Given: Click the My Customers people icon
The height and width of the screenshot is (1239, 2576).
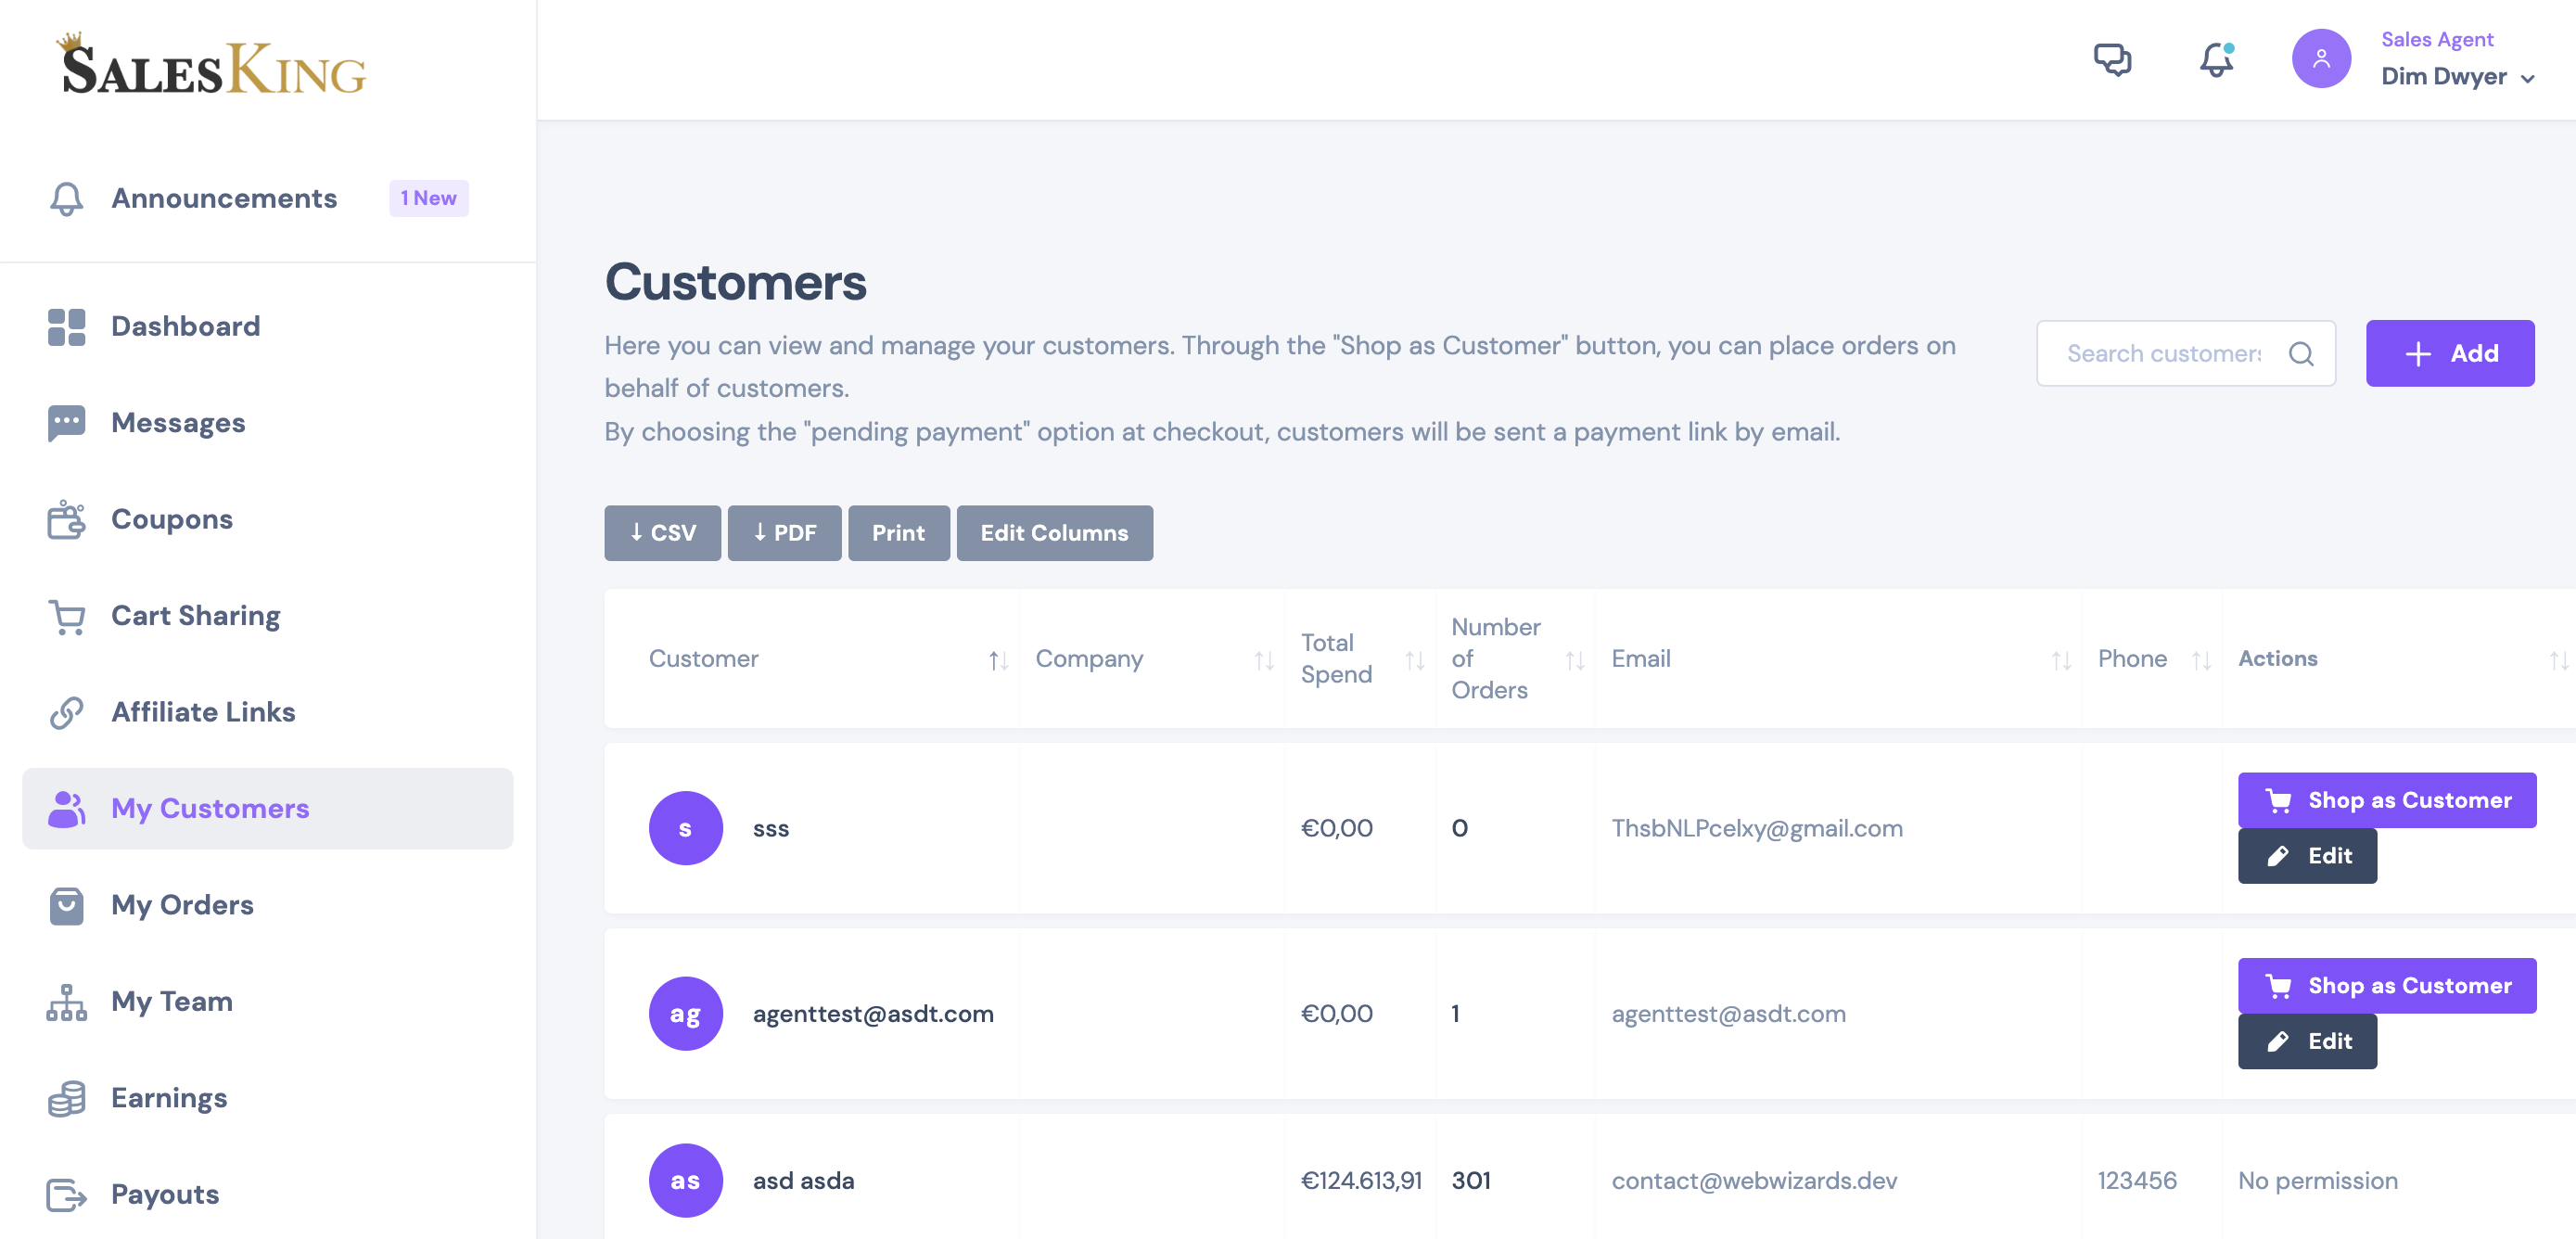Looking at the screenshot, I should click(x=66, y=808).
